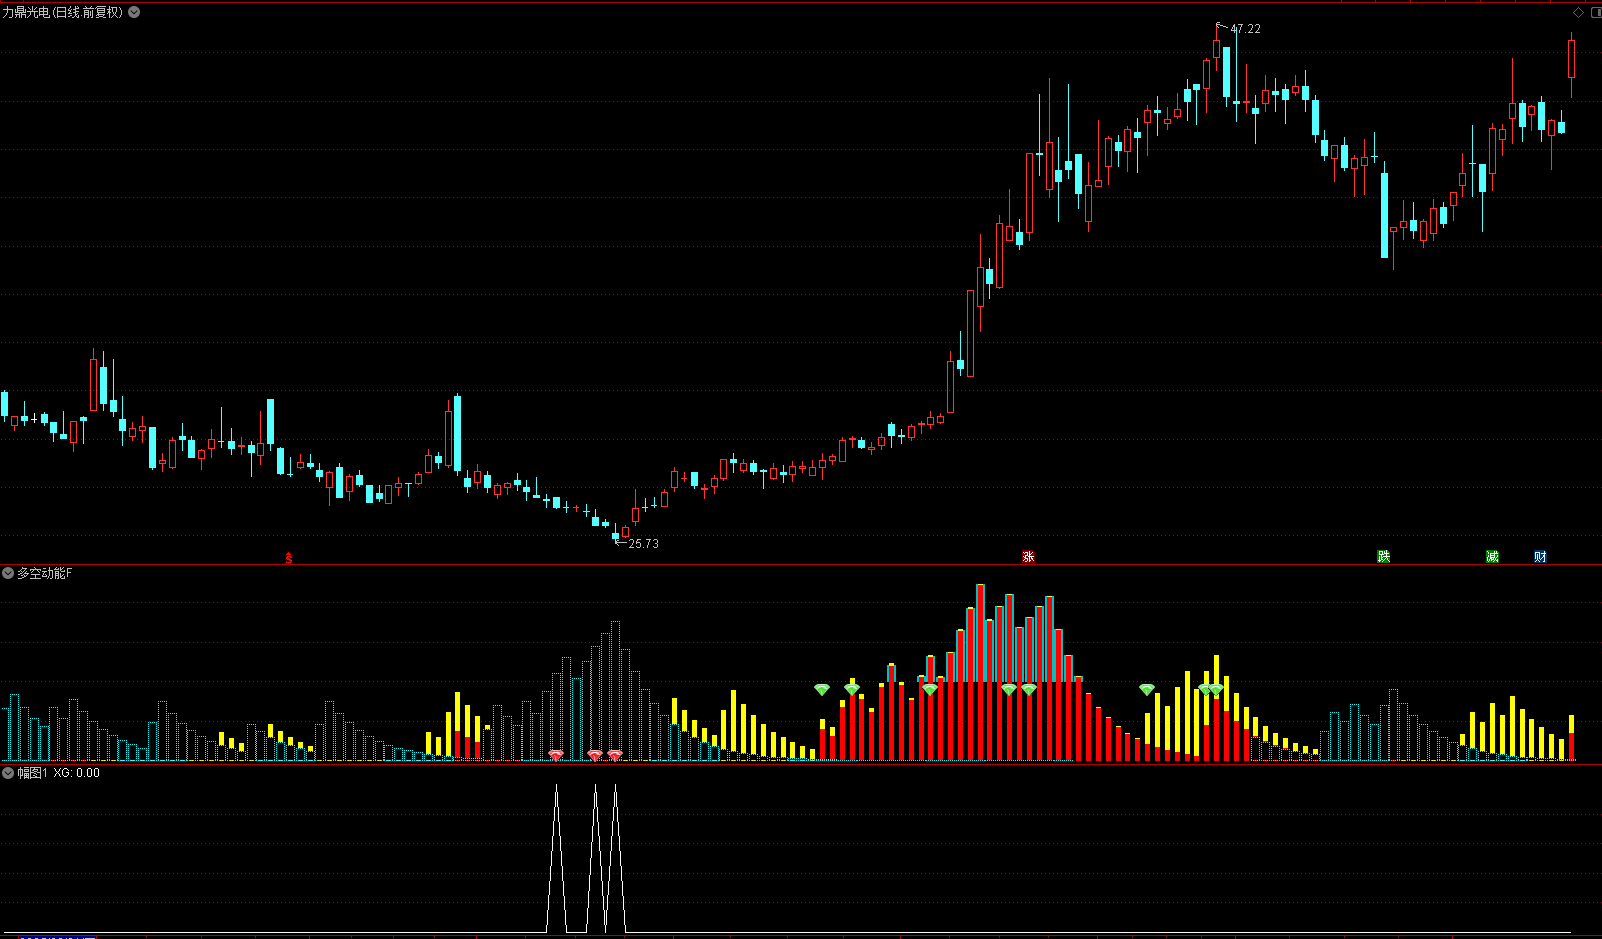Click the green 减 event marker
Image resolution: width=1602 pixels, height=939 pixels.
(1492, 556)
